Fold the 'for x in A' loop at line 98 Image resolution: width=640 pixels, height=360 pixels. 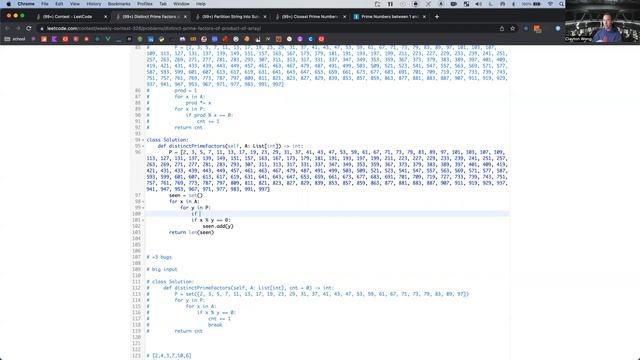coord(143,202)
